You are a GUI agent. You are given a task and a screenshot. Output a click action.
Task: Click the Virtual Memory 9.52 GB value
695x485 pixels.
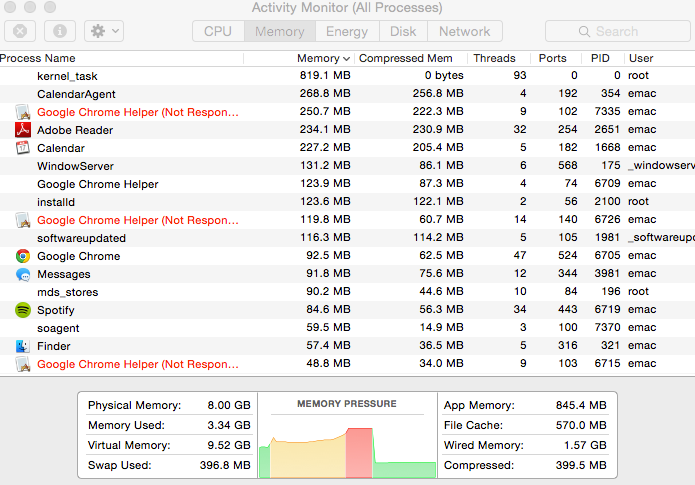(x=229, y=445)
